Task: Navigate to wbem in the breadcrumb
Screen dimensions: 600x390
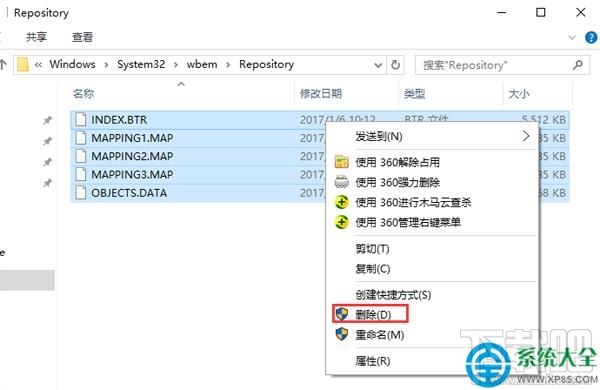Action: tap(202, 64)
